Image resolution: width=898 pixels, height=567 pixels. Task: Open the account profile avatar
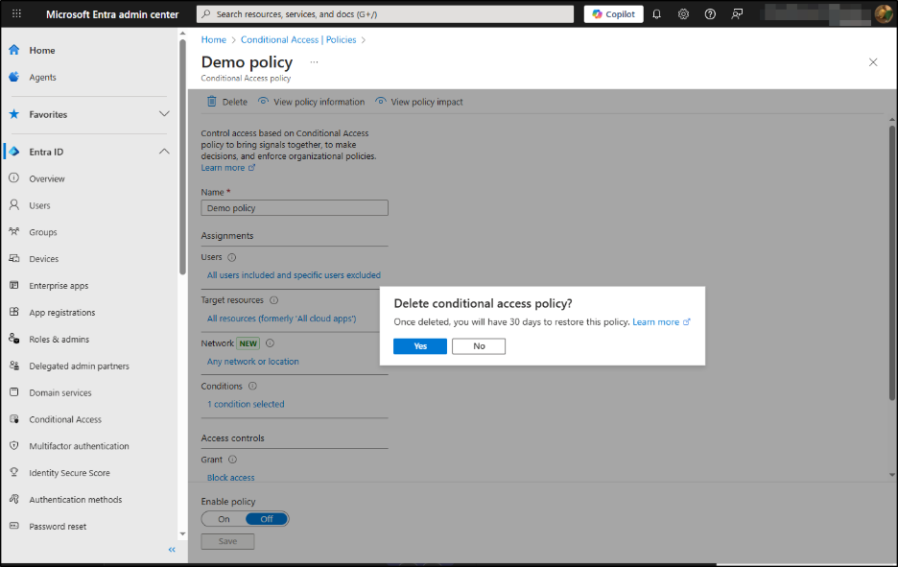point(884,14)
